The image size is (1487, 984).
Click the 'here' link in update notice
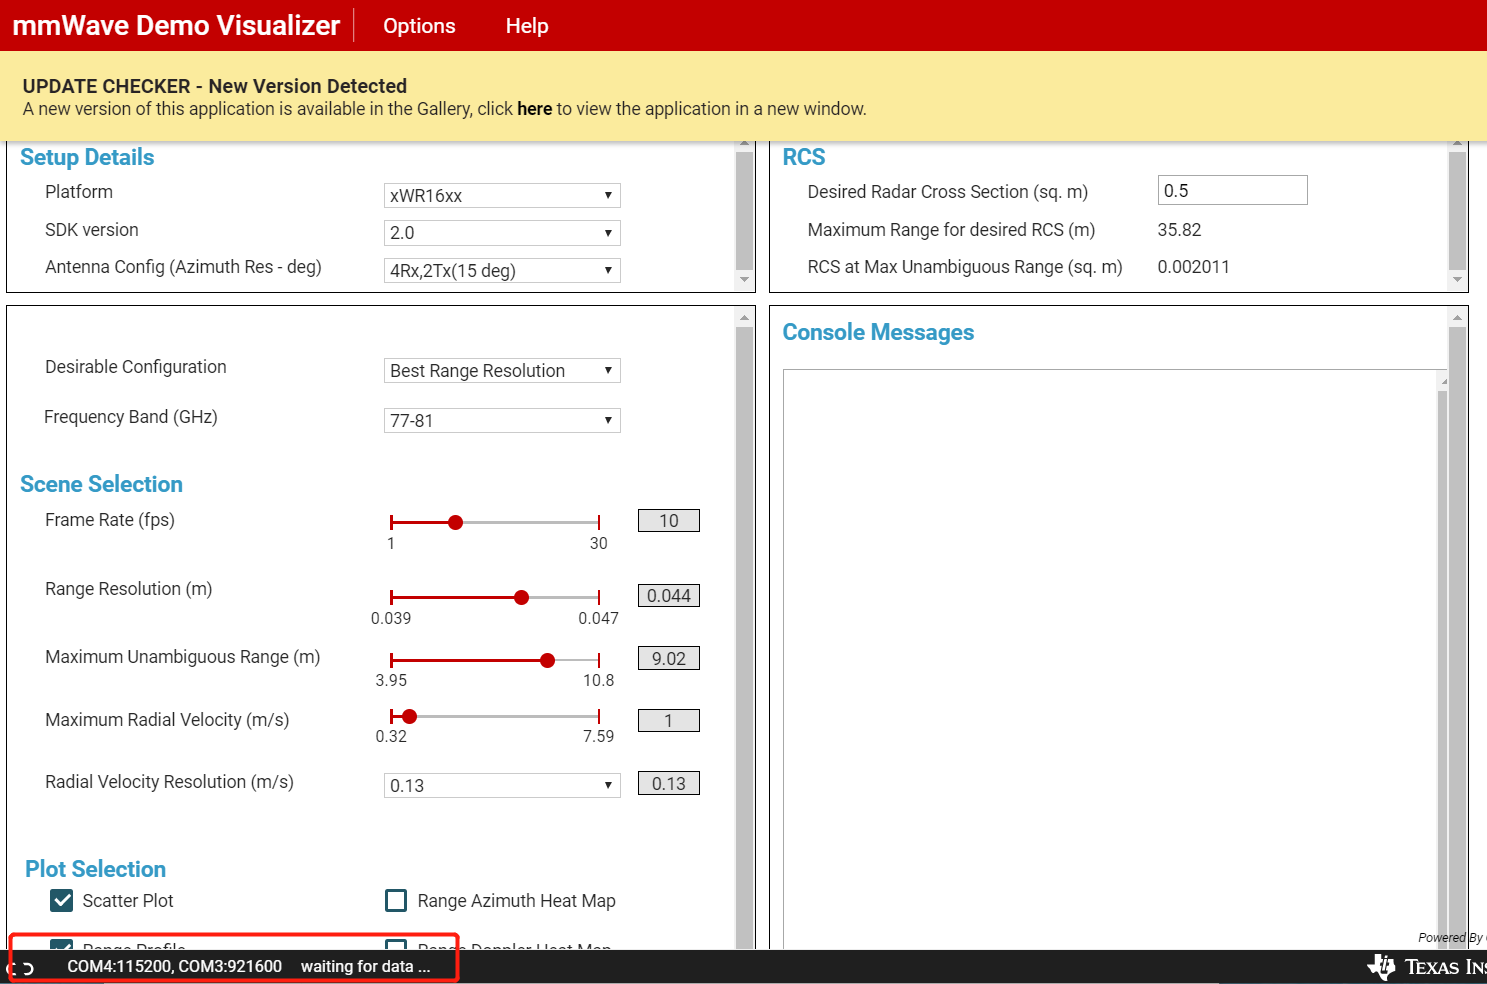coord(534,109)
